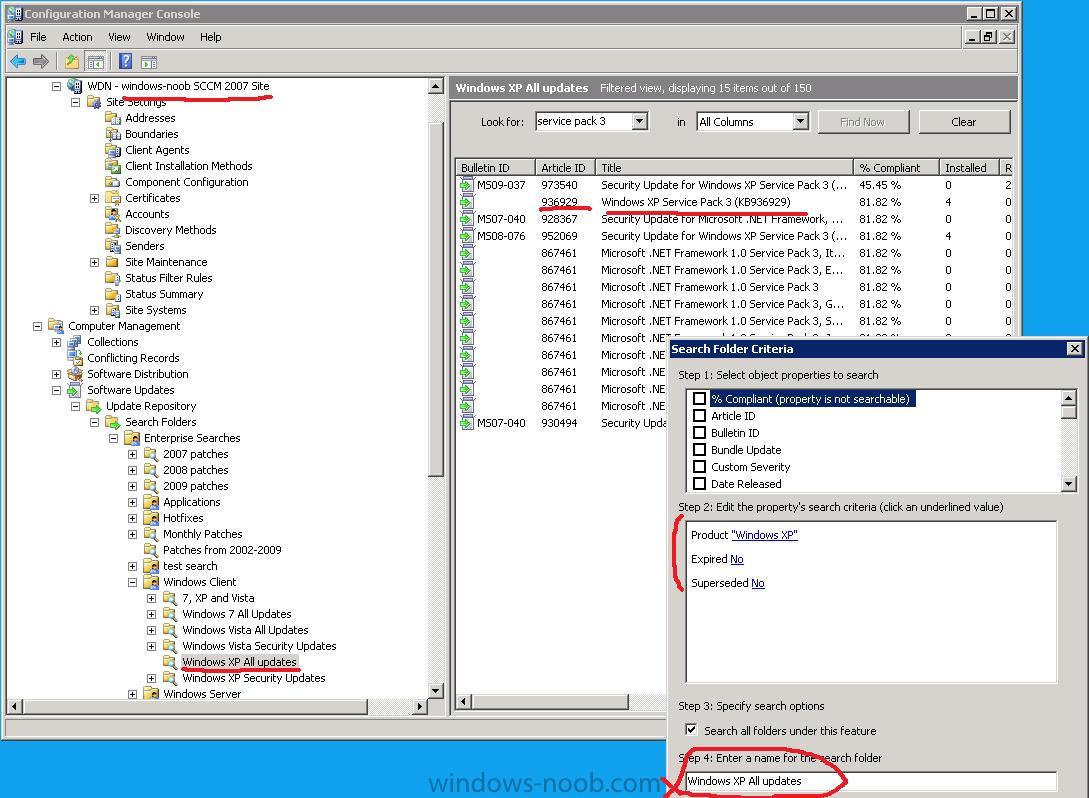Image resolution: width=1089 pixels, height=798 pixels.
Task: Collapse the Enterprise Searches node
Action: coord(113,438)
